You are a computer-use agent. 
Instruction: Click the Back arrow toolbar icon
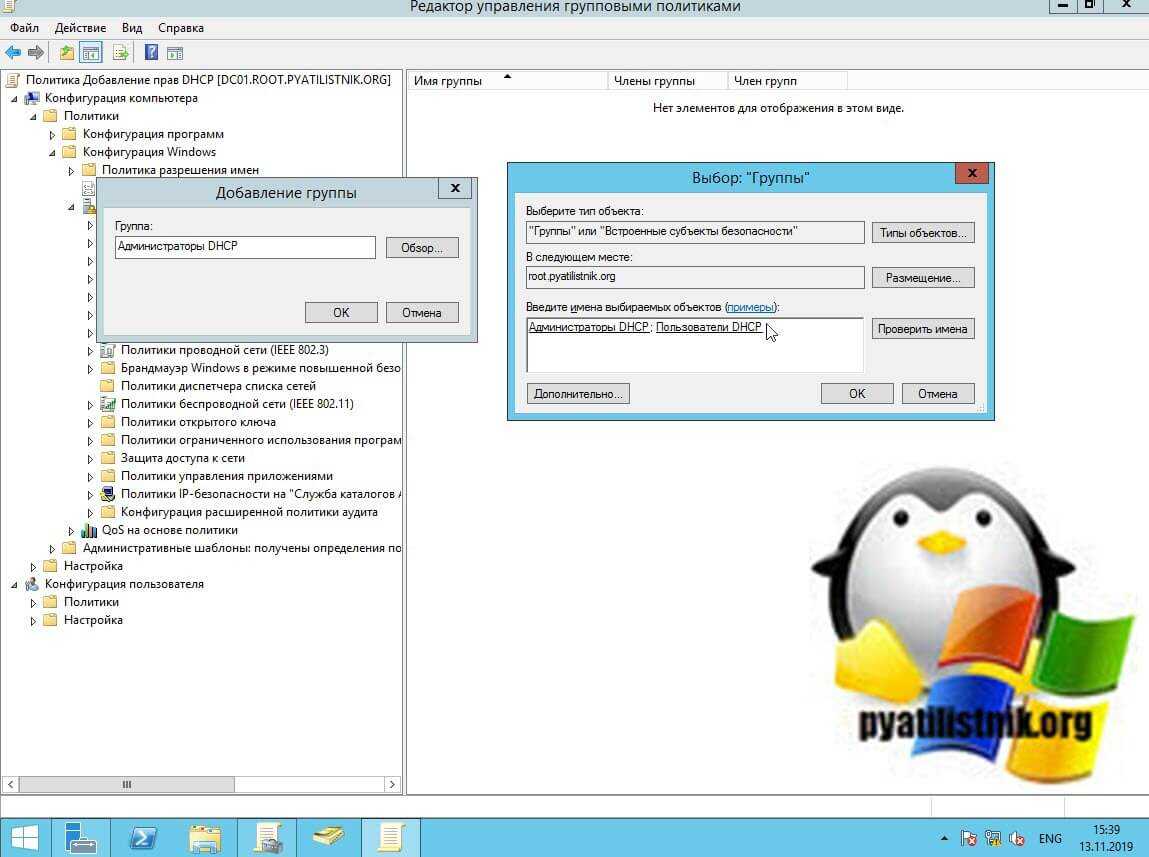coord(13,53)
